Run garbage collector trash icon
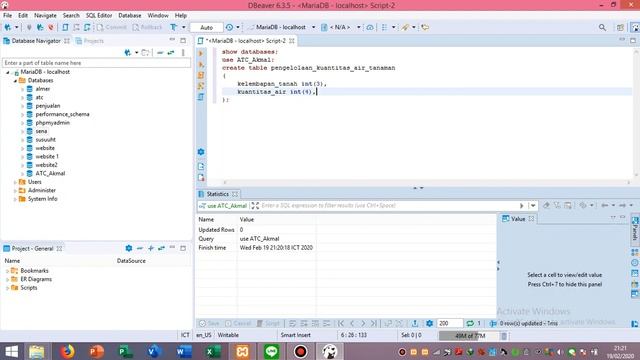The height and width of the screenshot is (360, 640). [x=504, y=336]
